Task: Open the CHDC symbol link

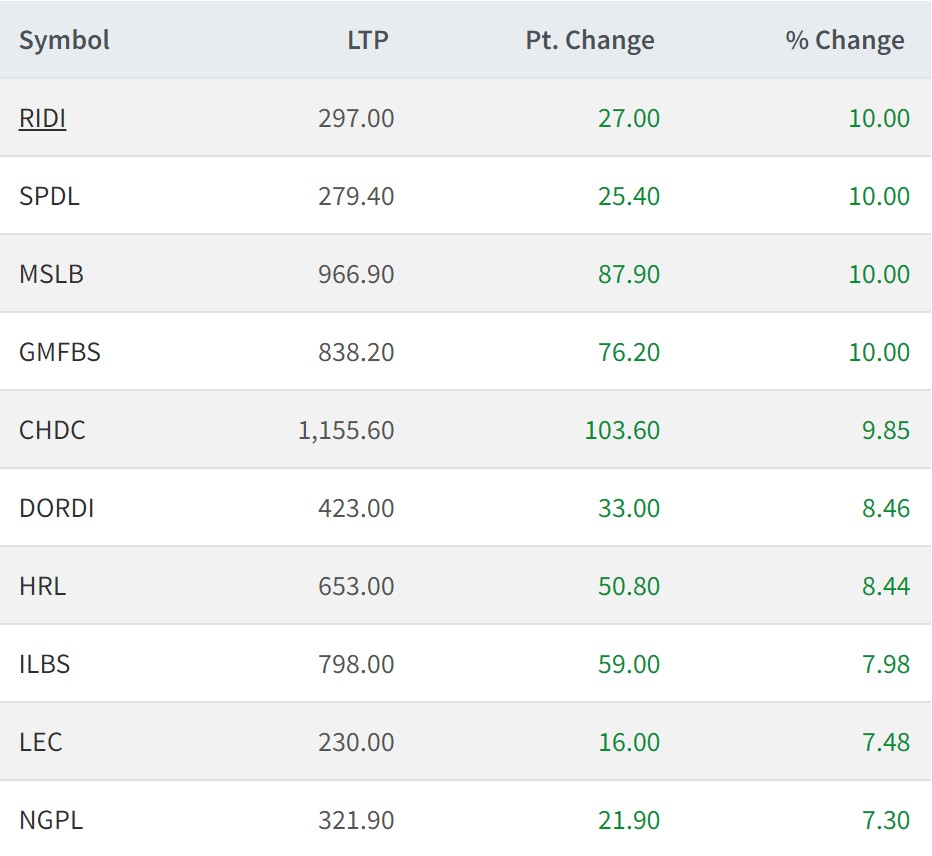Action: pos(52,430)
